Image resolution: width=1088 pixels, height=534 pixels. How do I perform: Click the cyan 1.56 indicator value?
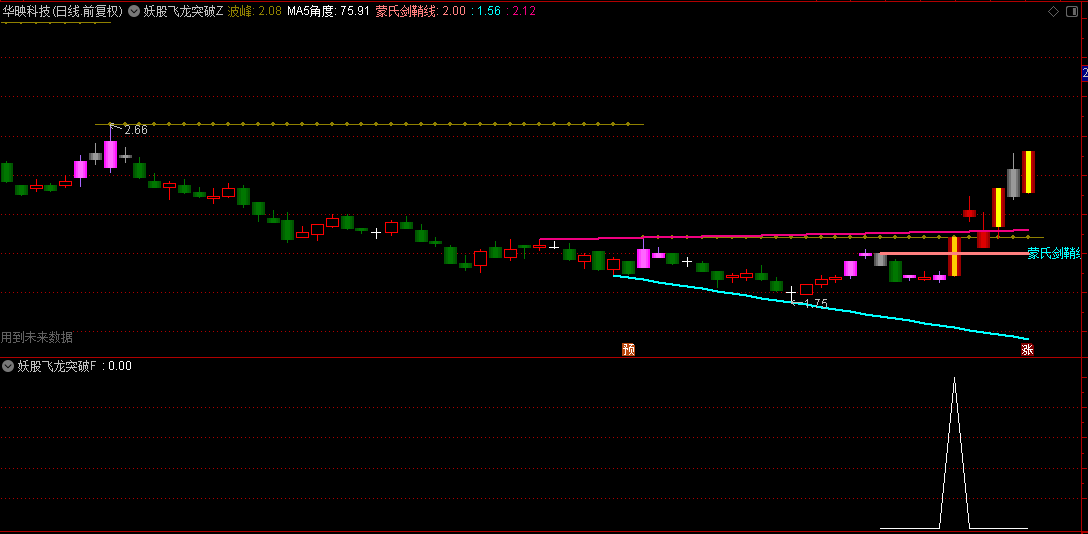(x=487, y=12)
